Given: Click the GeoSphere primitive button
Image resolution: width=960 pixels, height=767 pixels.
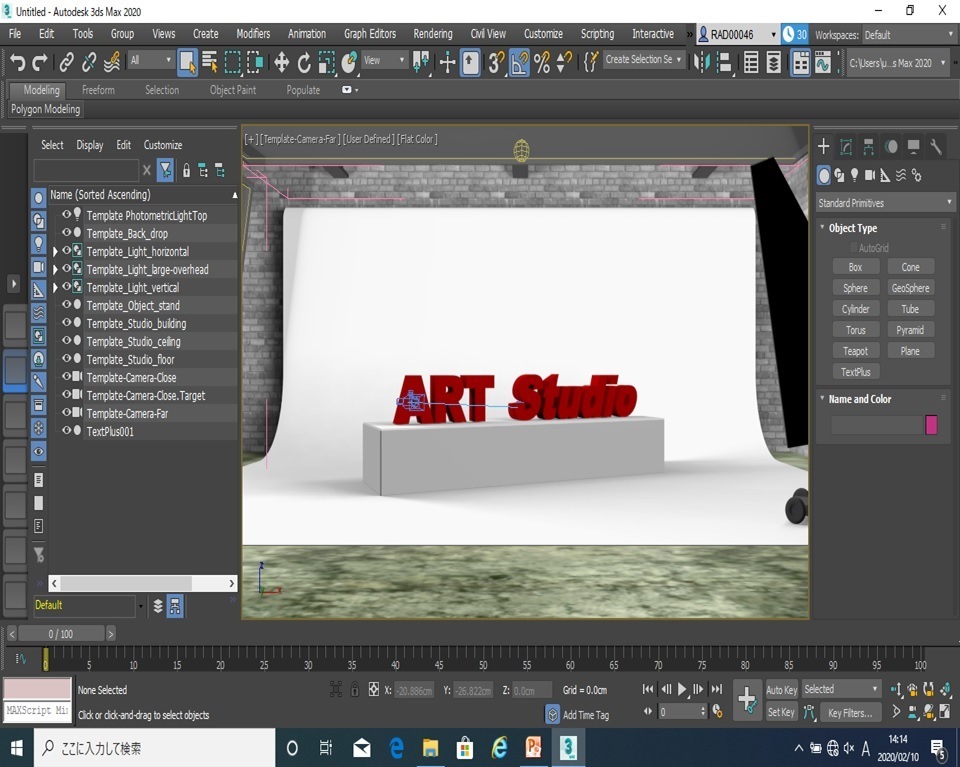Looking at the screenshot, I should click(x=910, y=288).
